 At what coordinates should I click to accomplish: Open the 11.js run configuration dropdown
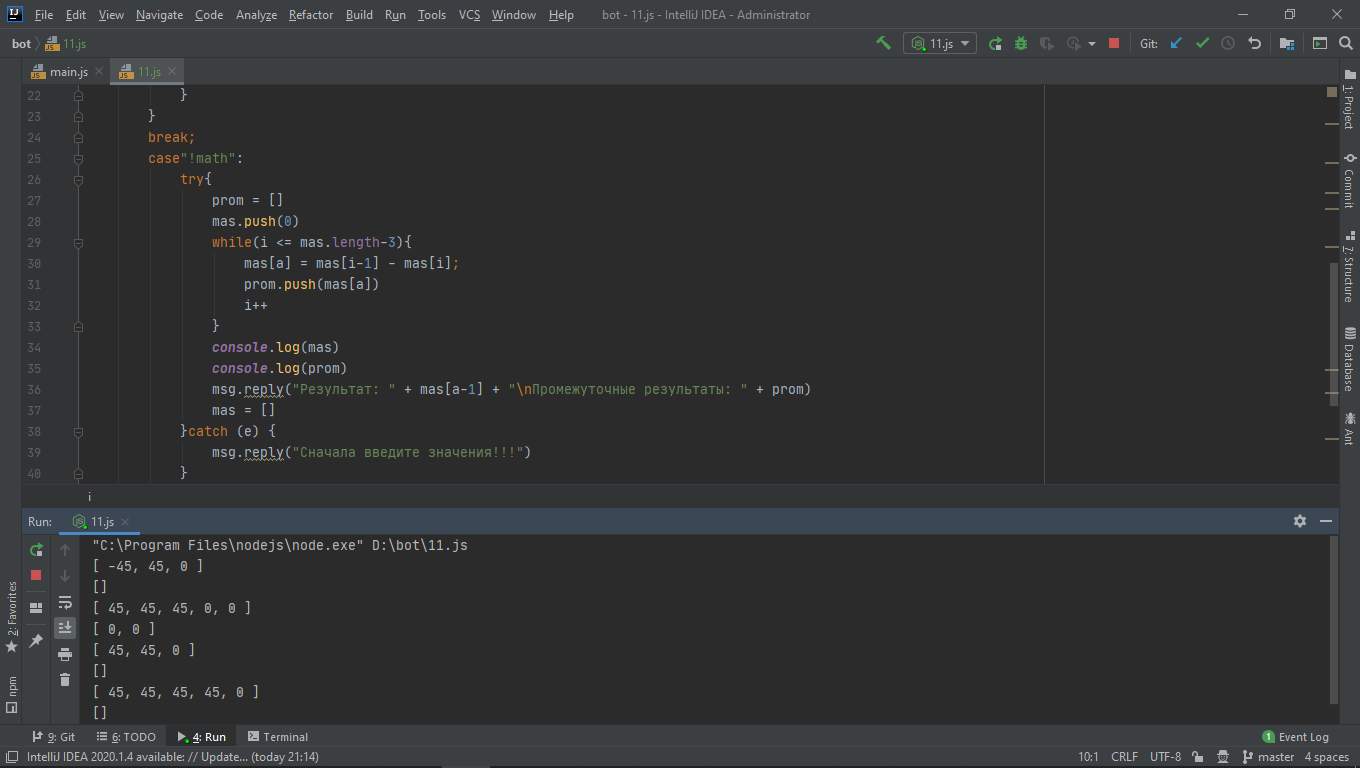pyautogui.click(x=940, y=43)
